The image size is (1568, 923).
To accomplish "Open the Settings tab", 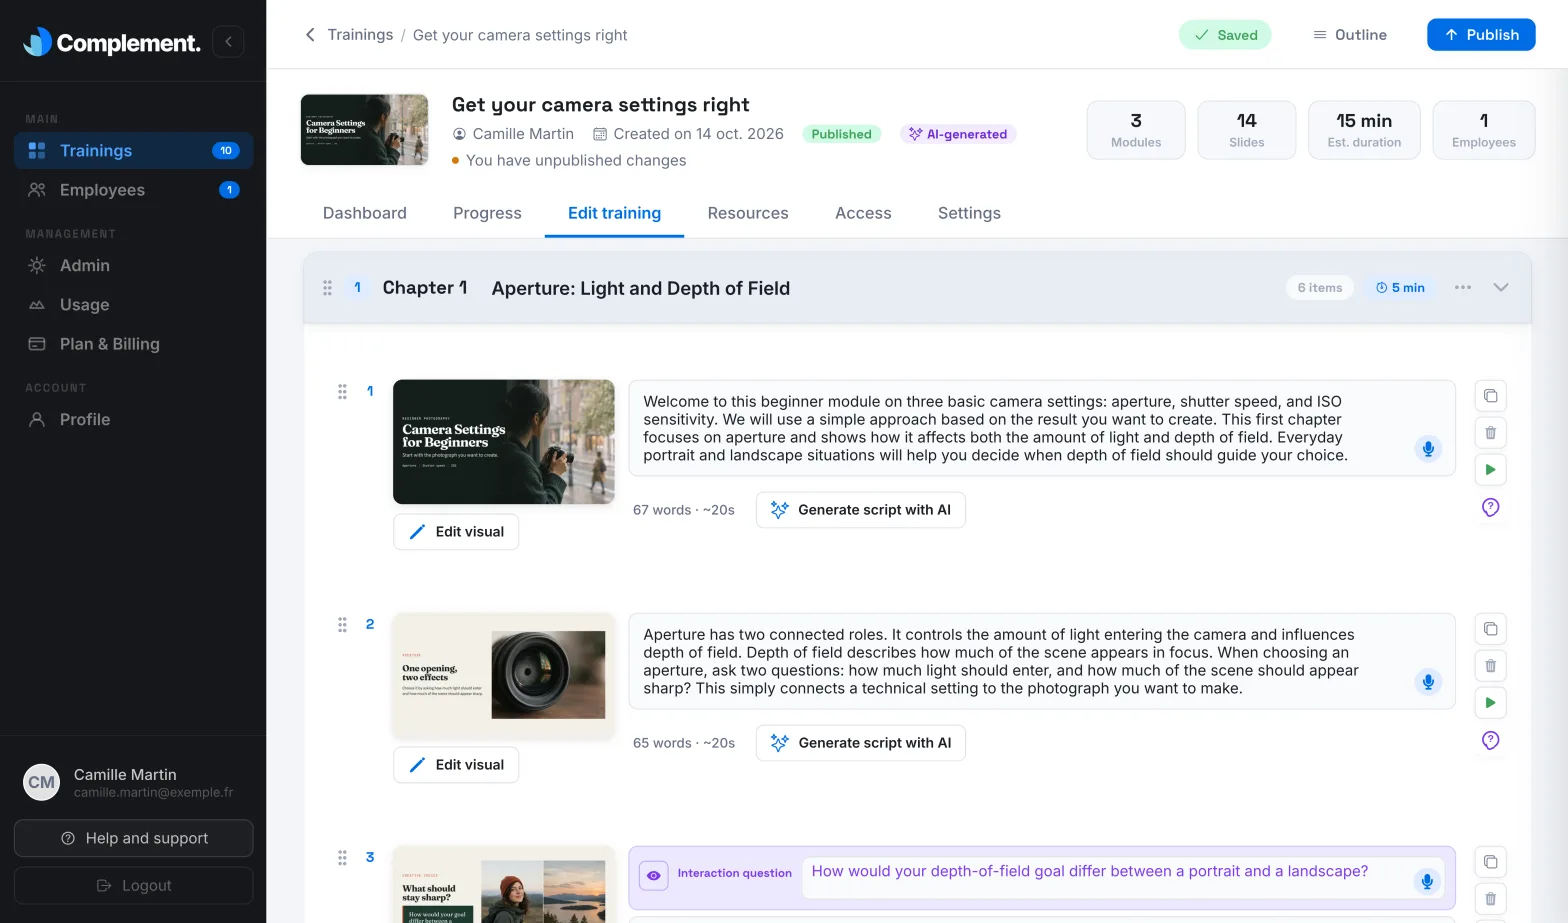I will [x=969, y=213].
